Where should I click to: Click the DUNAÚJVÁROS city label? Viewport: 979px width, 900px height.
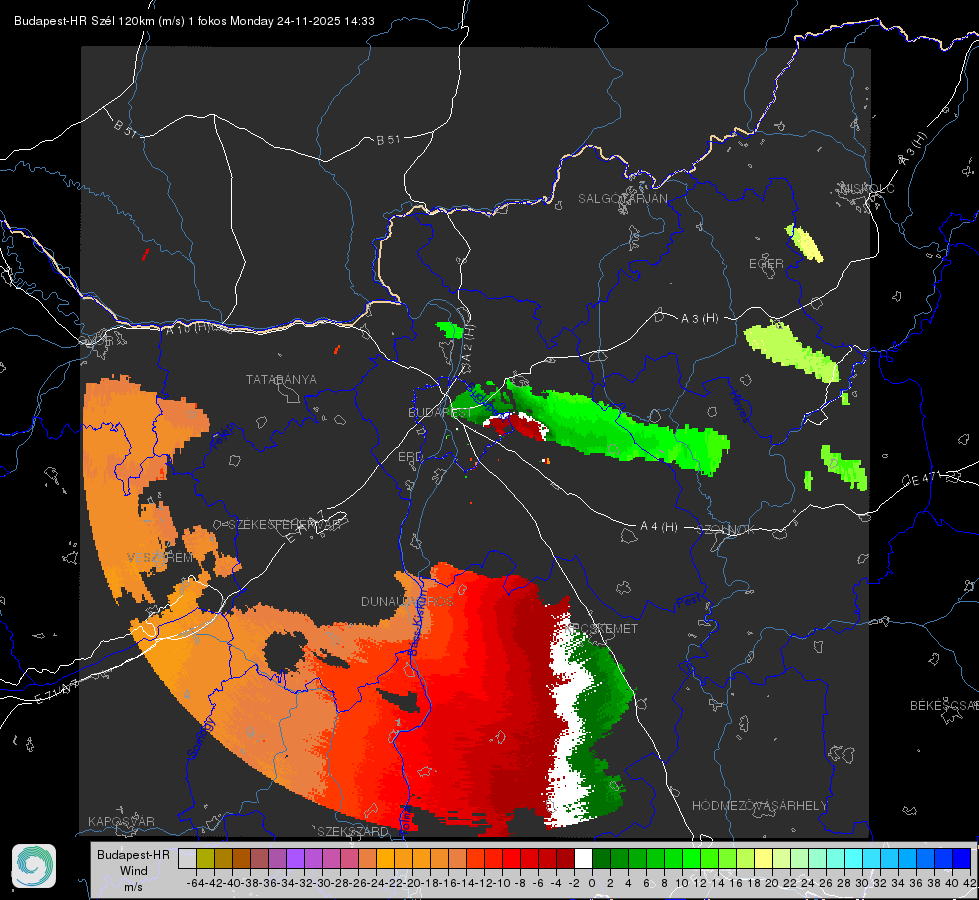coord(407,602)
